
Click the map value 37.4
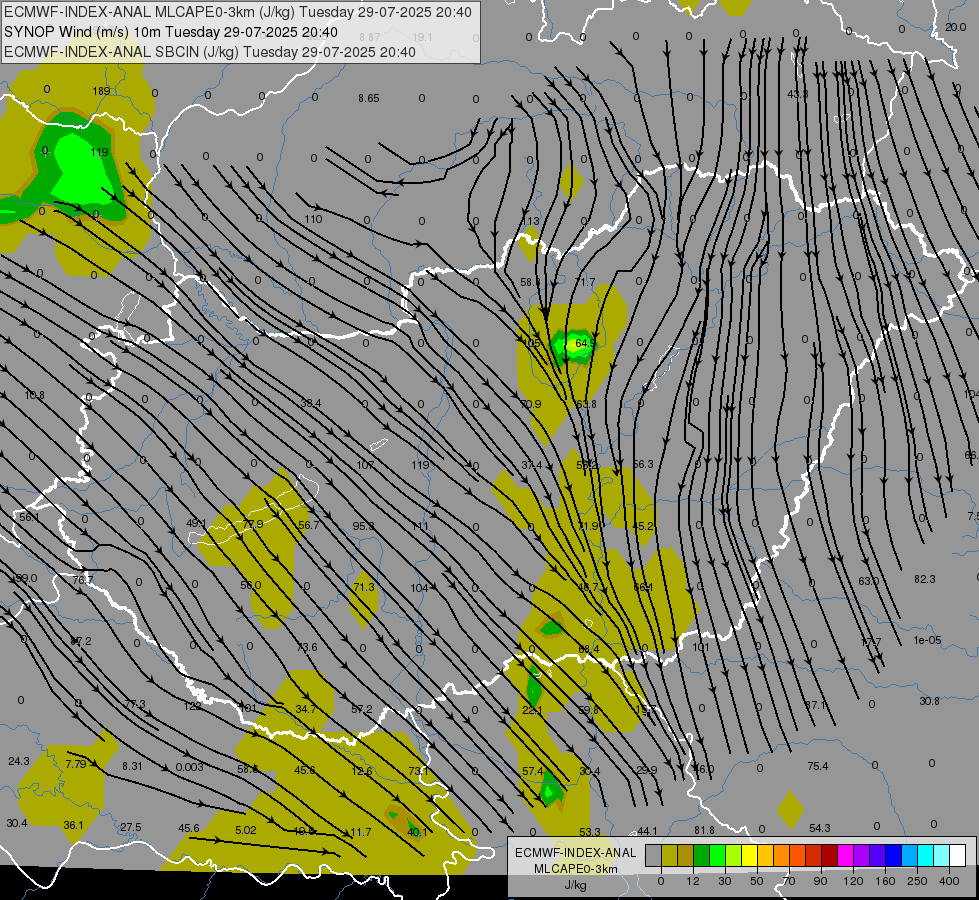tap(531, 465)
